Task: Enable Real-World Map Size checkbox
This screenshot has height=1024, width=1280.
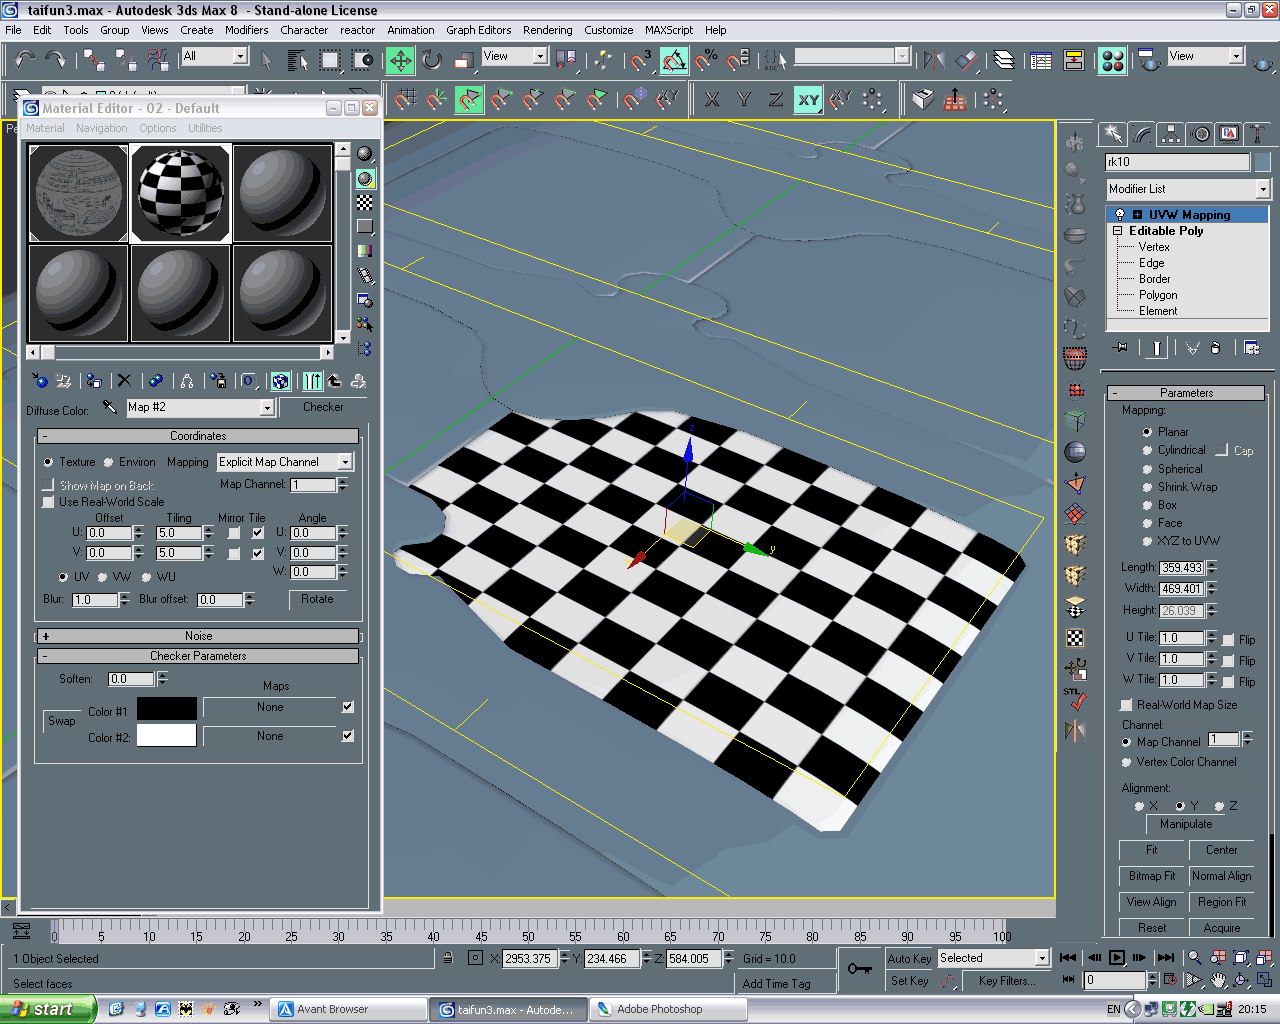Action: pos(1126,705)
